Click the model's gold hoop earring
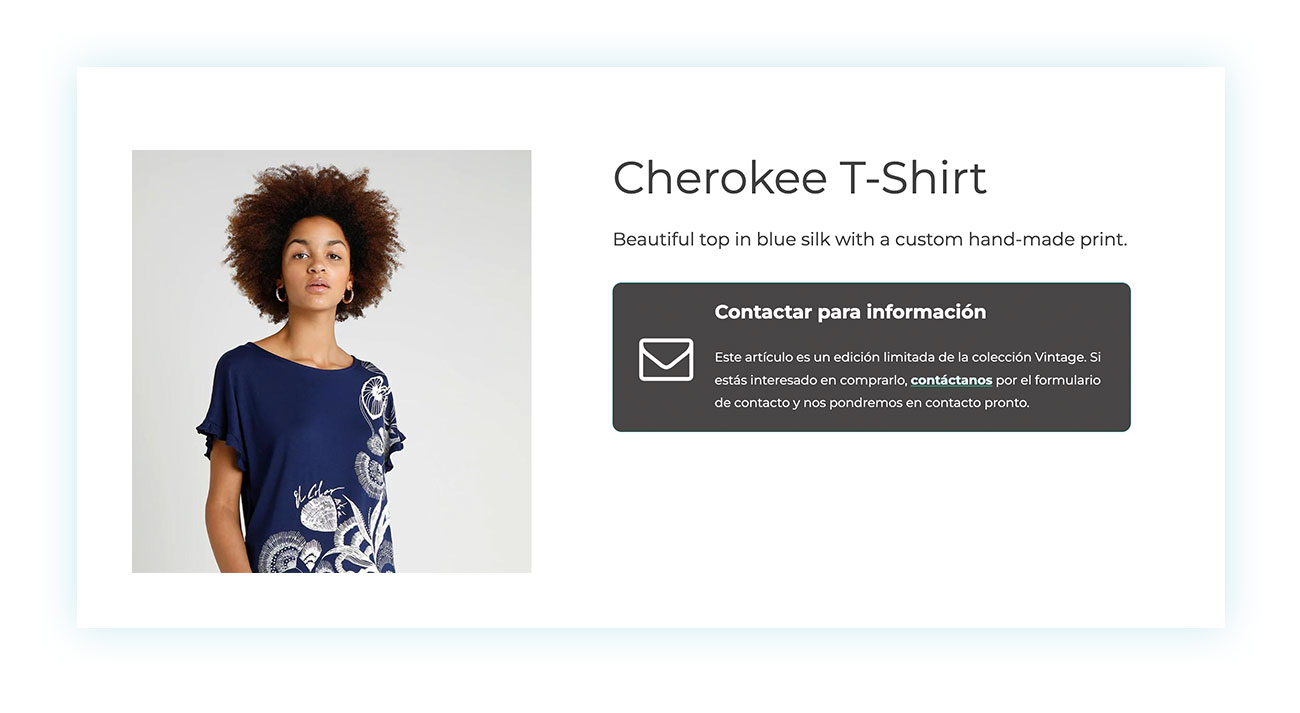Screen dimensions: 1300x713 click(347, 296)
